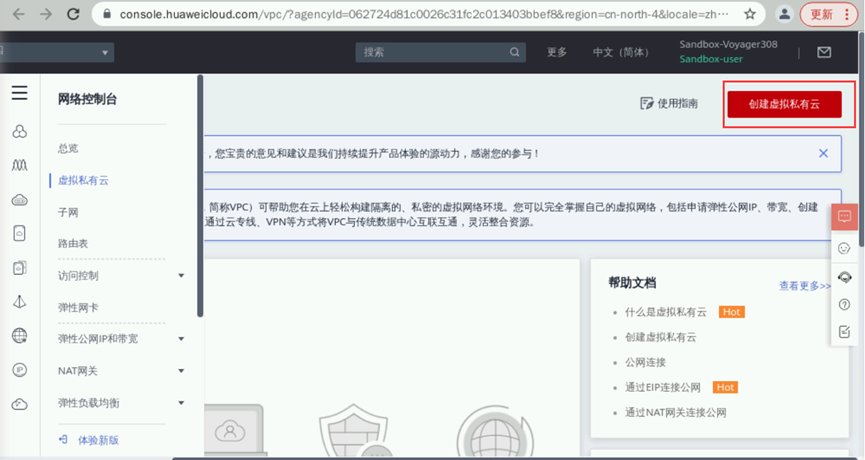Screen dimensions: 865x460
Task: Open the 更多 menu in top bar
Action: tap(557, 52)
